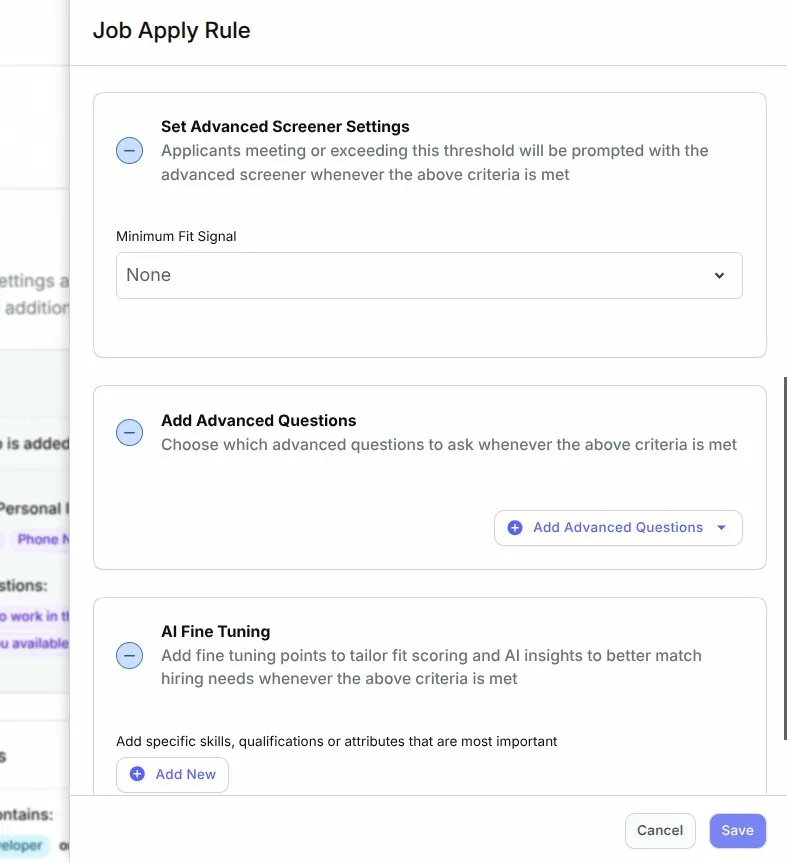The image size is (787, 863).
Task: Click the purple 'available' tag in background
Action: tap(36, 643)
